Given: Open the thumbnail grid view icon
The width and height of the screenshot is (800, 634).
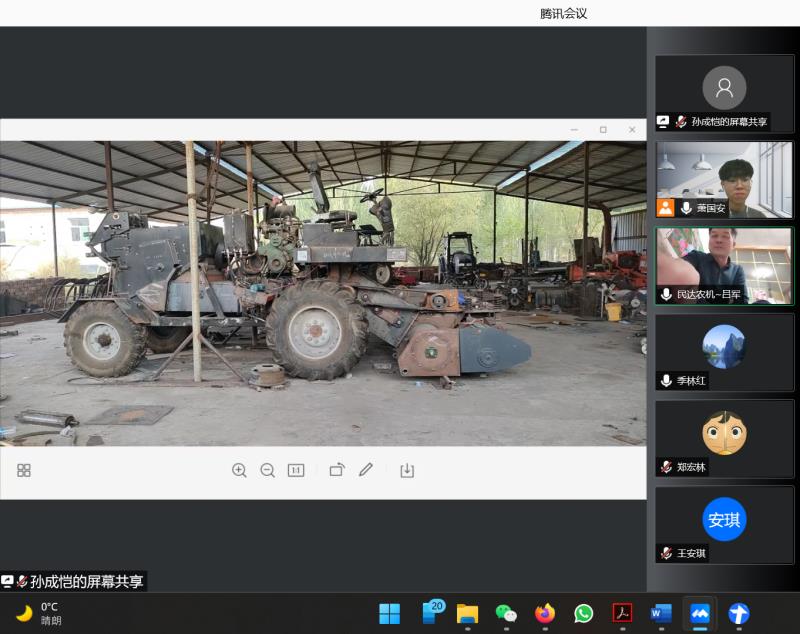Looking at the screenshot, I should click(24, 470).
